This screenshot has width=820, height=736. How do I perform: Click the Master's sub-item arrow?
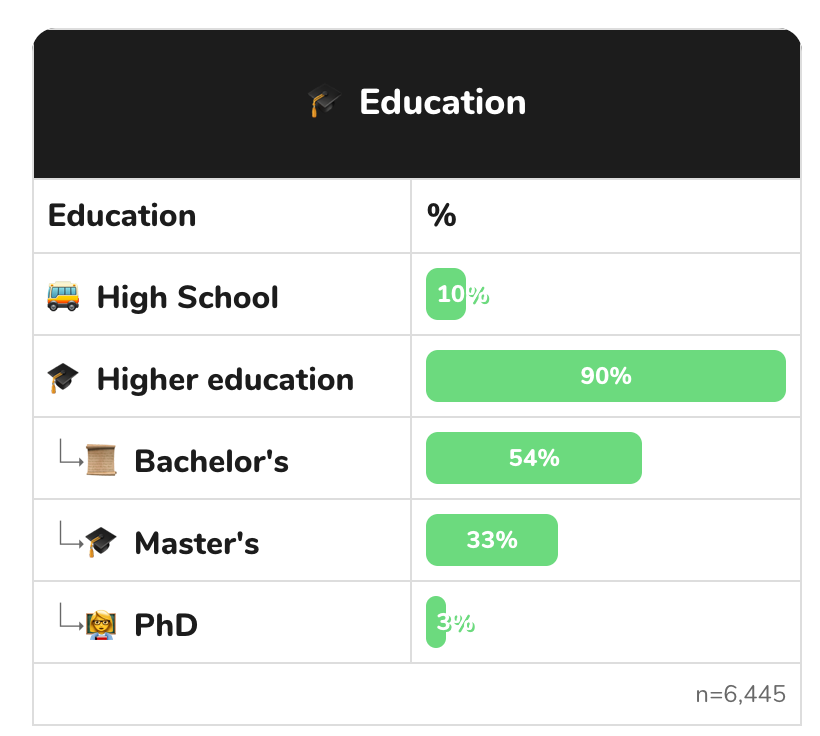point(71,534)
